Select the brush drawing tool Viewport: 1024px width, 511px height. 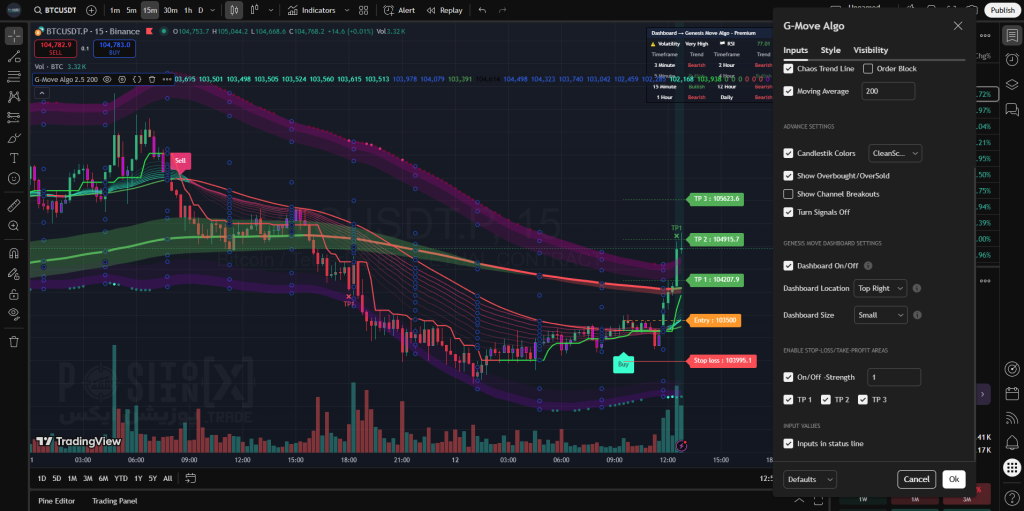[x=14, y=138]
